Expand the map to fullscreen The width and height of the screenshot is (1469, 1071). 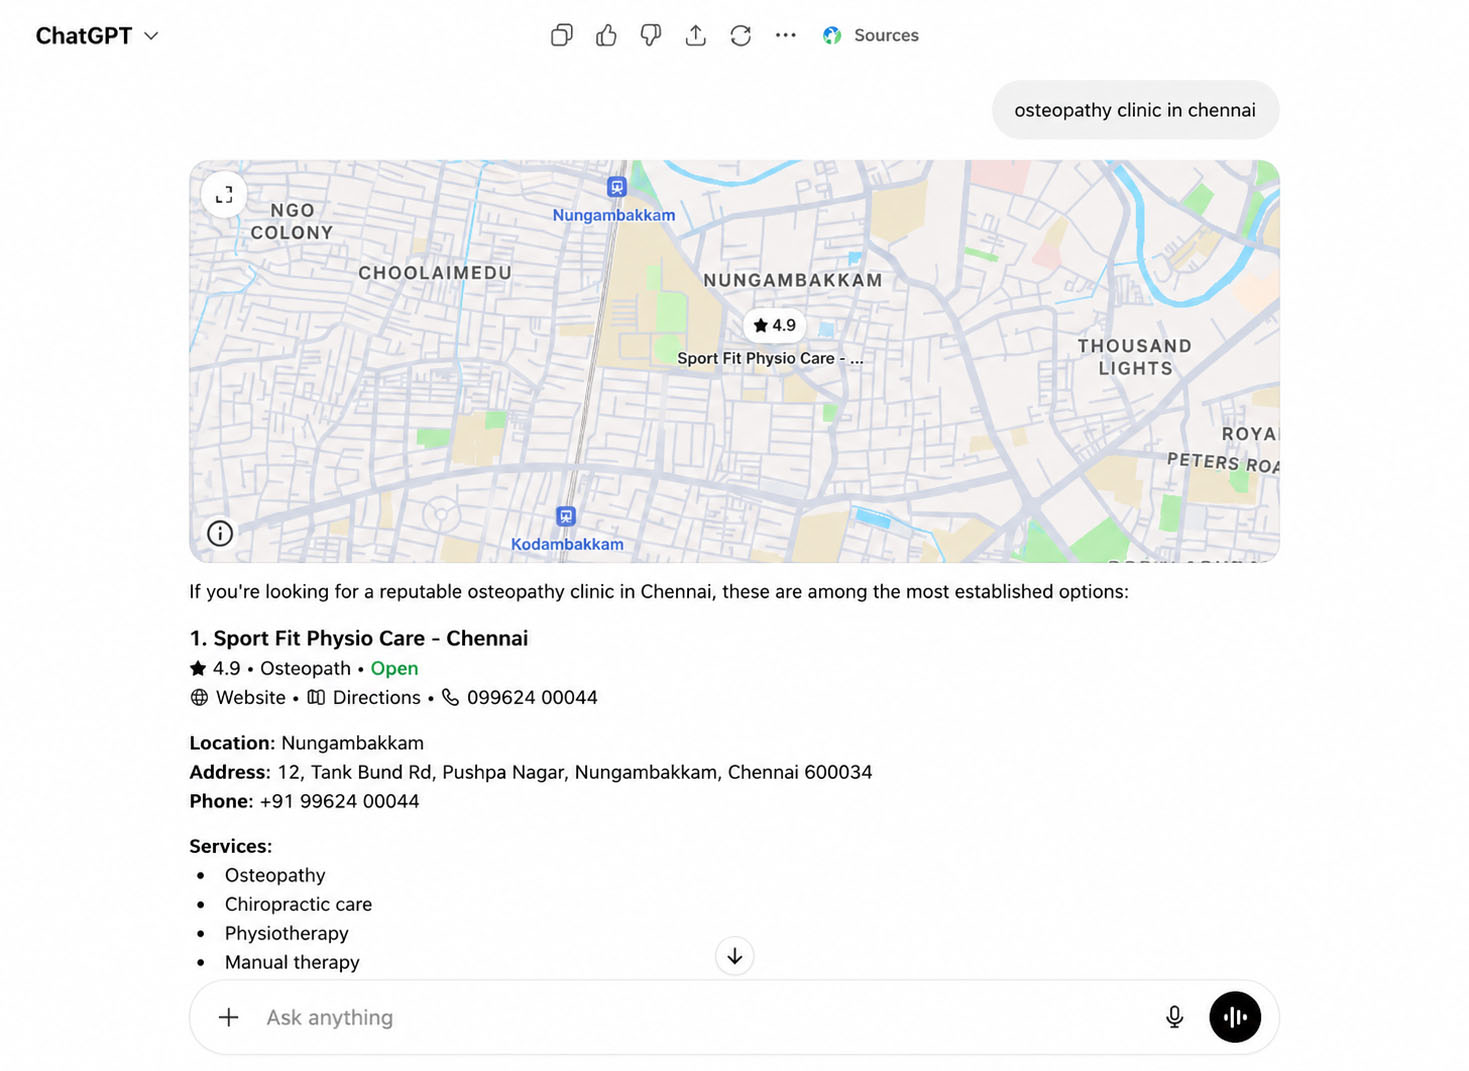(224, 195)
